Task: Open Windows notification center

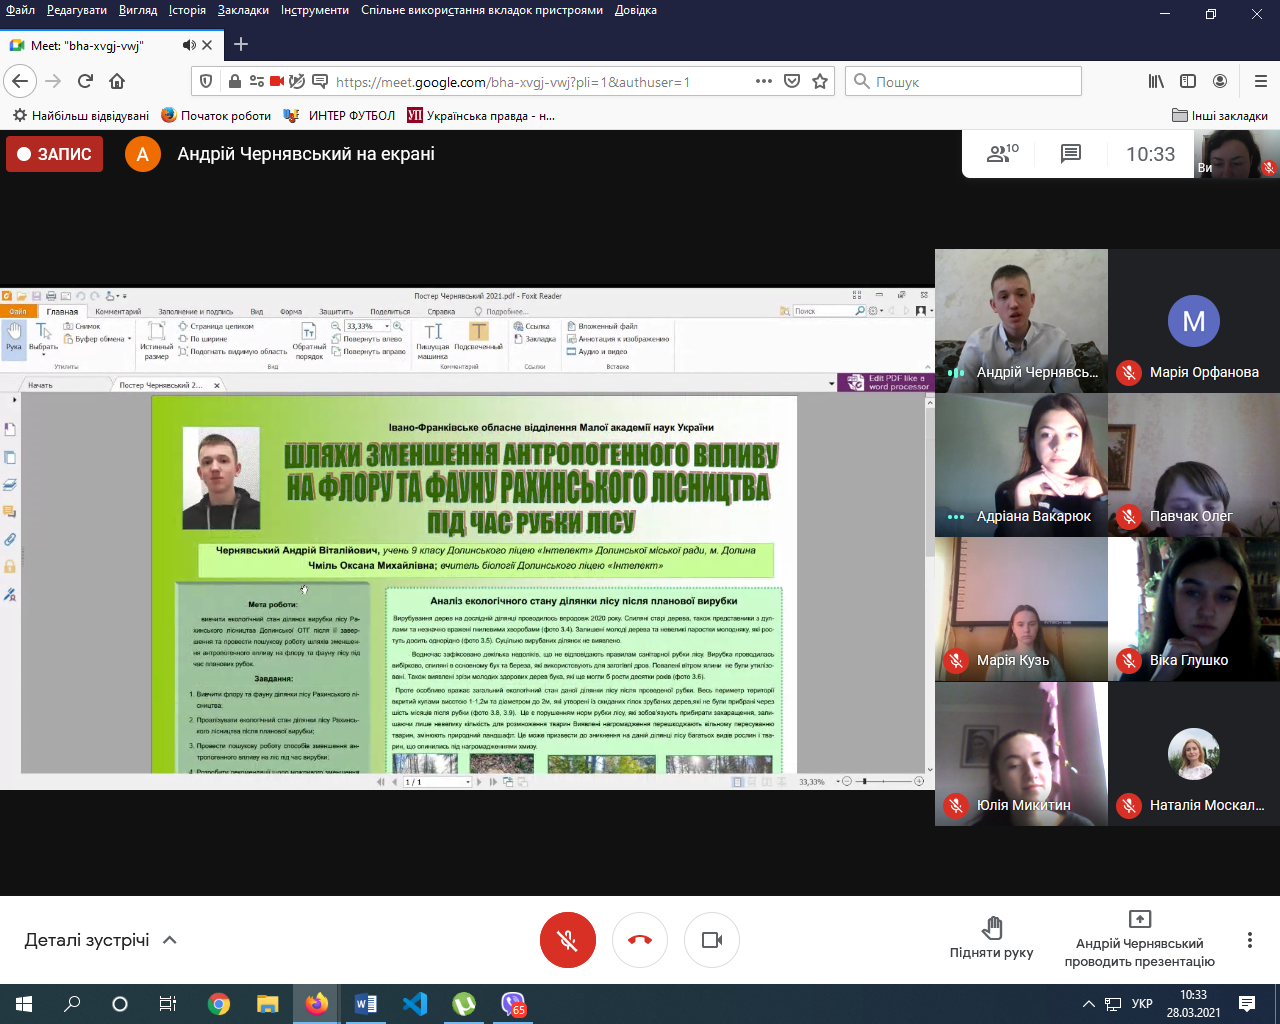Action: [x=1247, y=1004]
